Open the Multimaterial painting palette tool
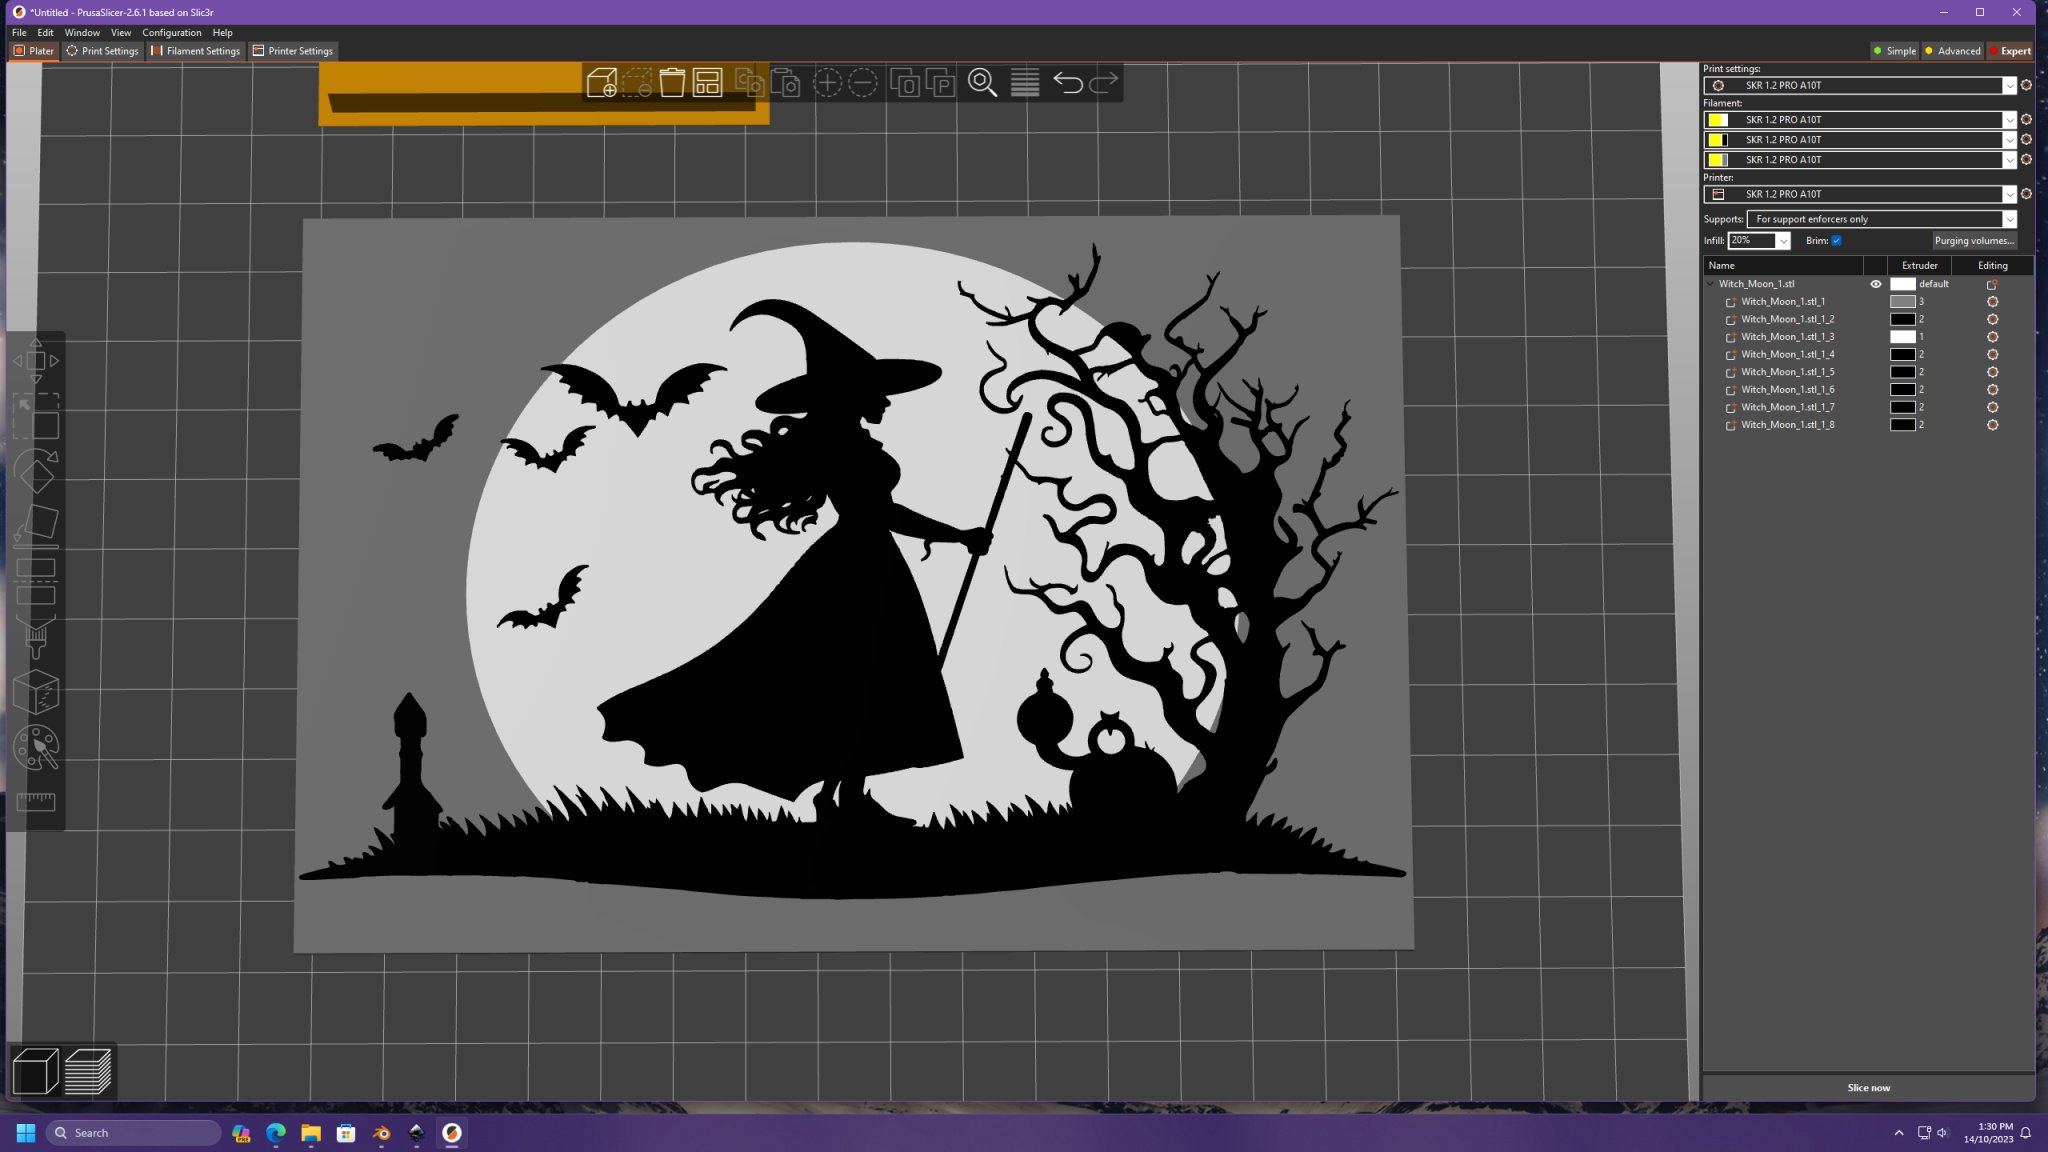 [x=36, y=747]
